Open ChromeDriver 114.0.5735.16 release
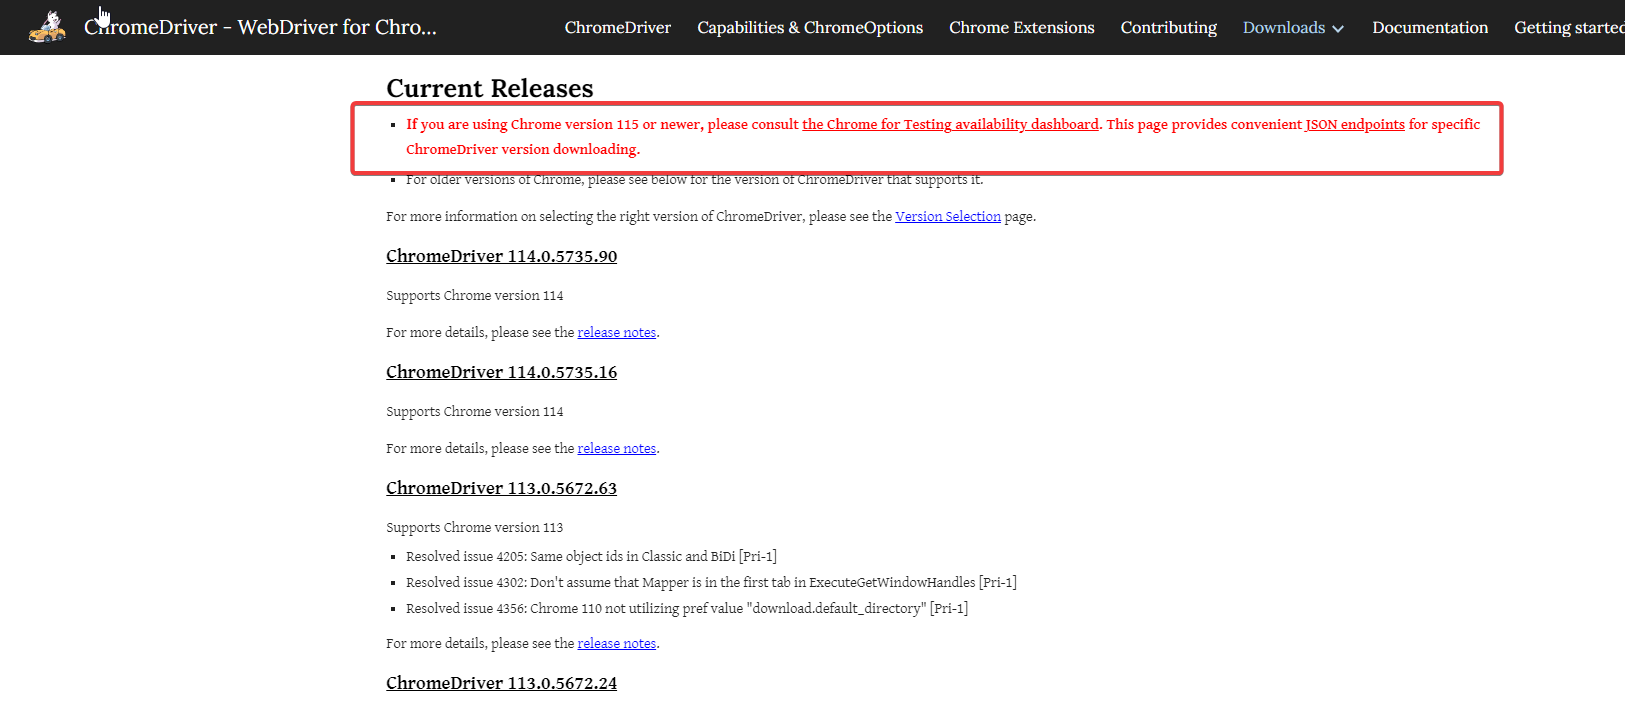 pyautogui.click(x=502, y=372)
